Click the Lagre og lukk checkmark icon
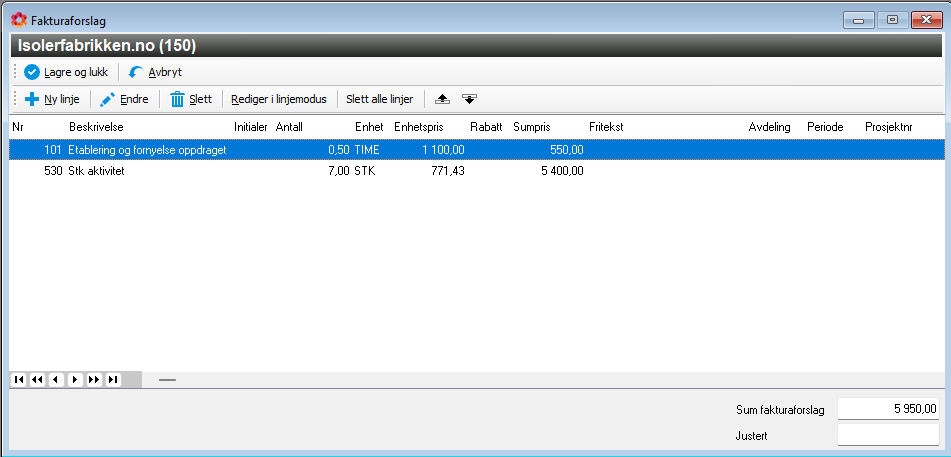The height and width of the screenshot is (457, 951). (x=31, y=72)
